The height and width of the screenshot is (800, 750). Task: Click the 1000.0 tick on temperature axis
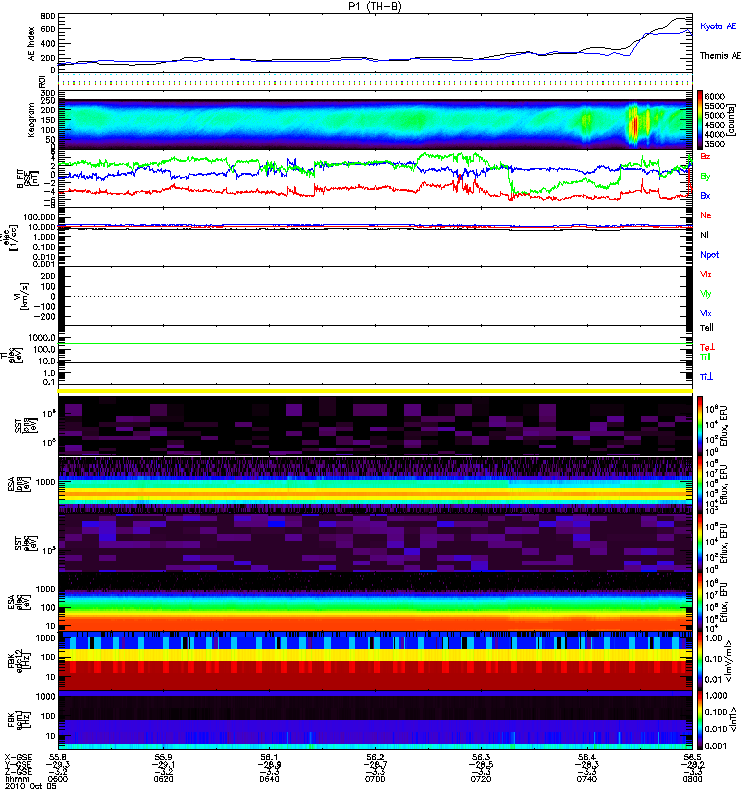tap(42, 338)
